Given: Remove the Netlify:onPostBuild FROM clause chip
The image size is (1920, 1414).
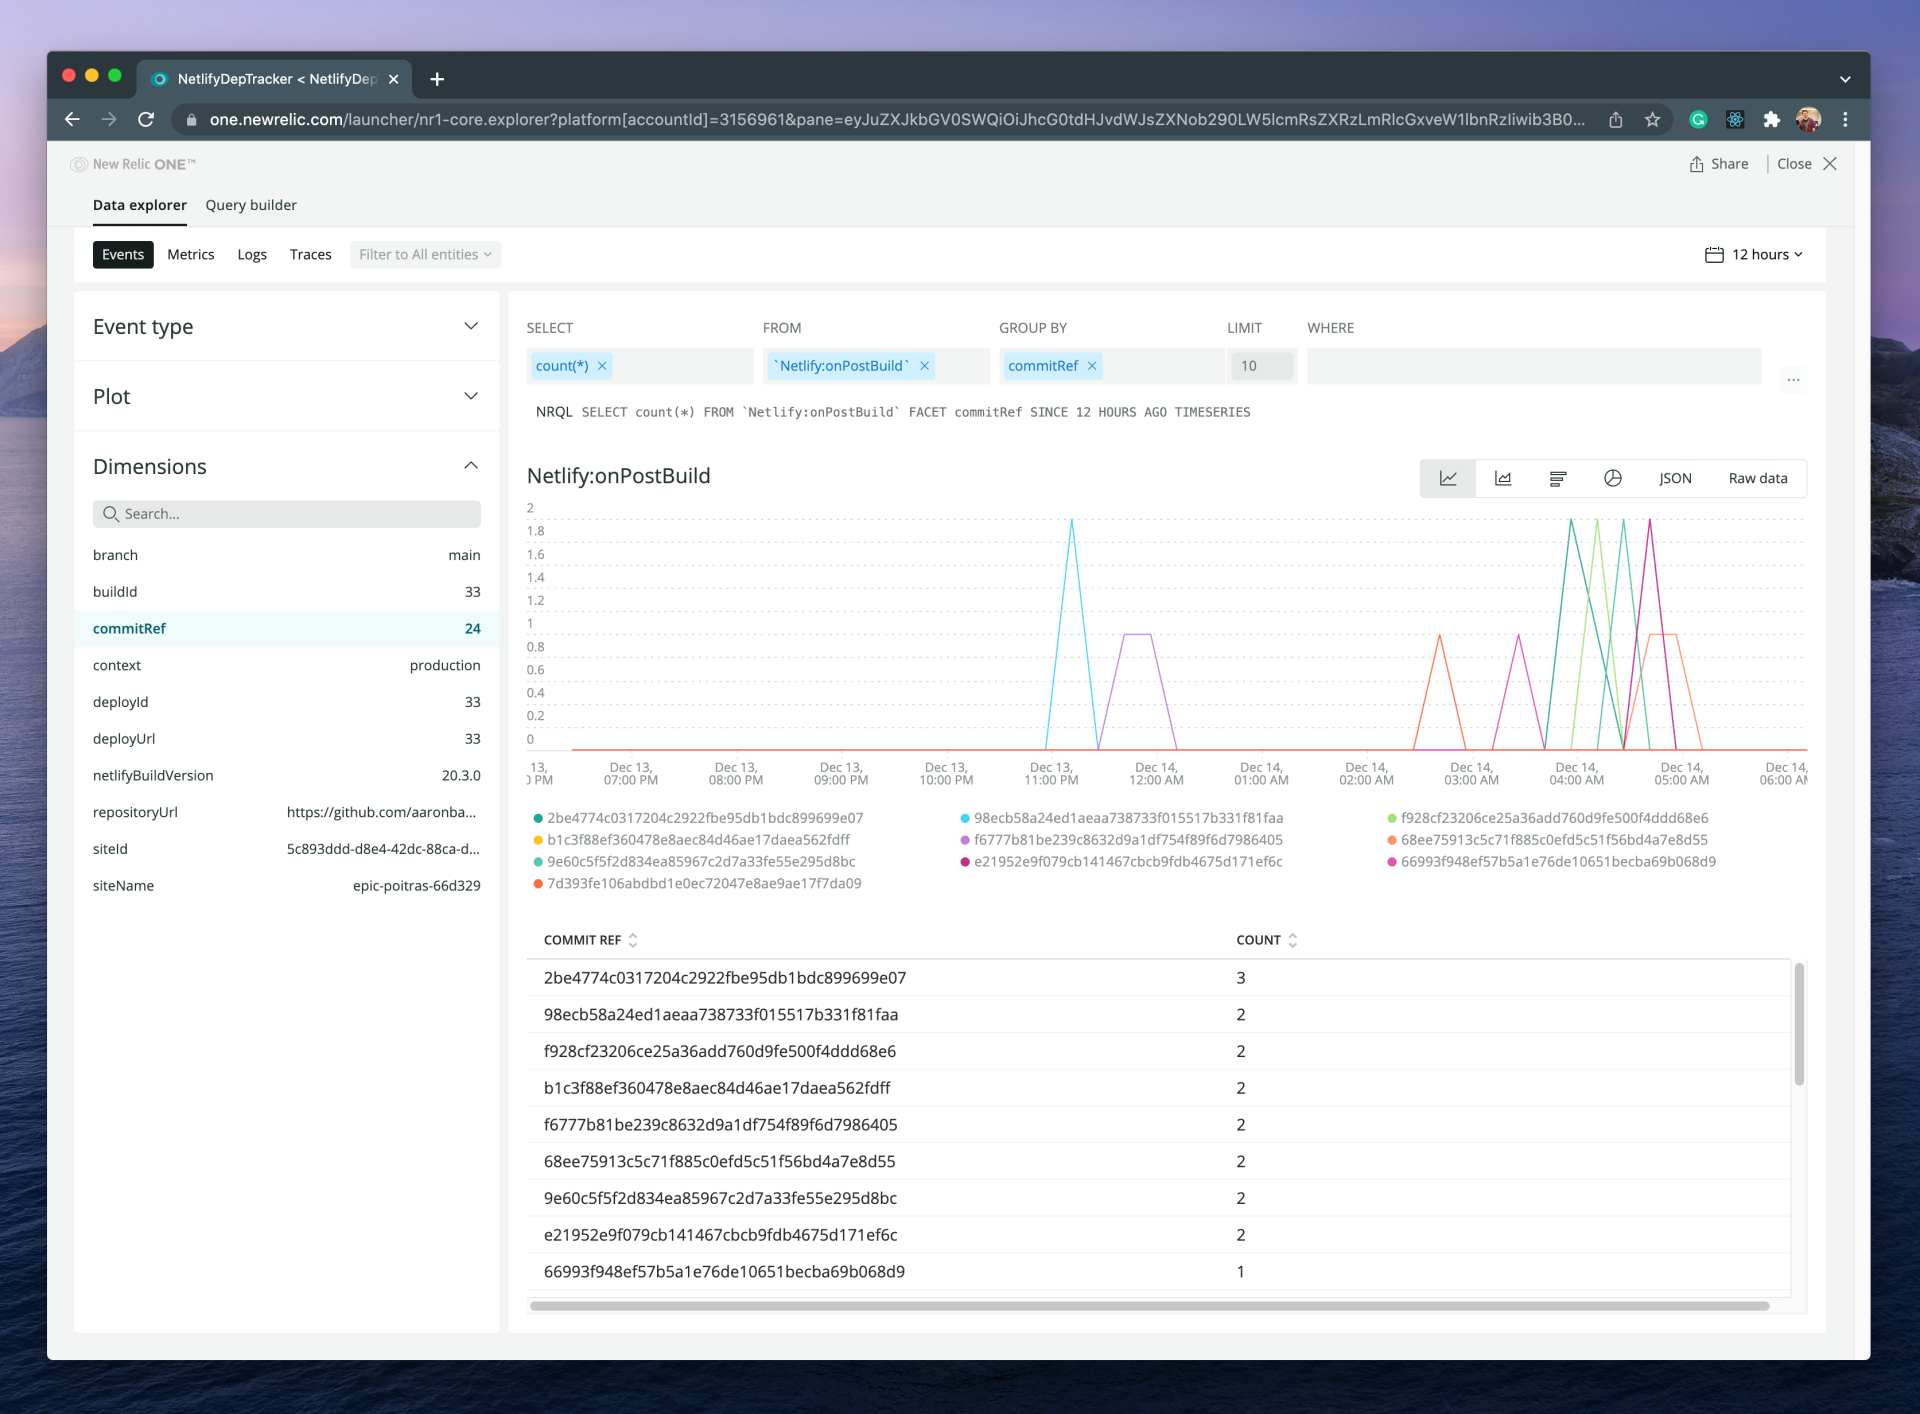Looking at the screenshot, I should coord(924,366).
